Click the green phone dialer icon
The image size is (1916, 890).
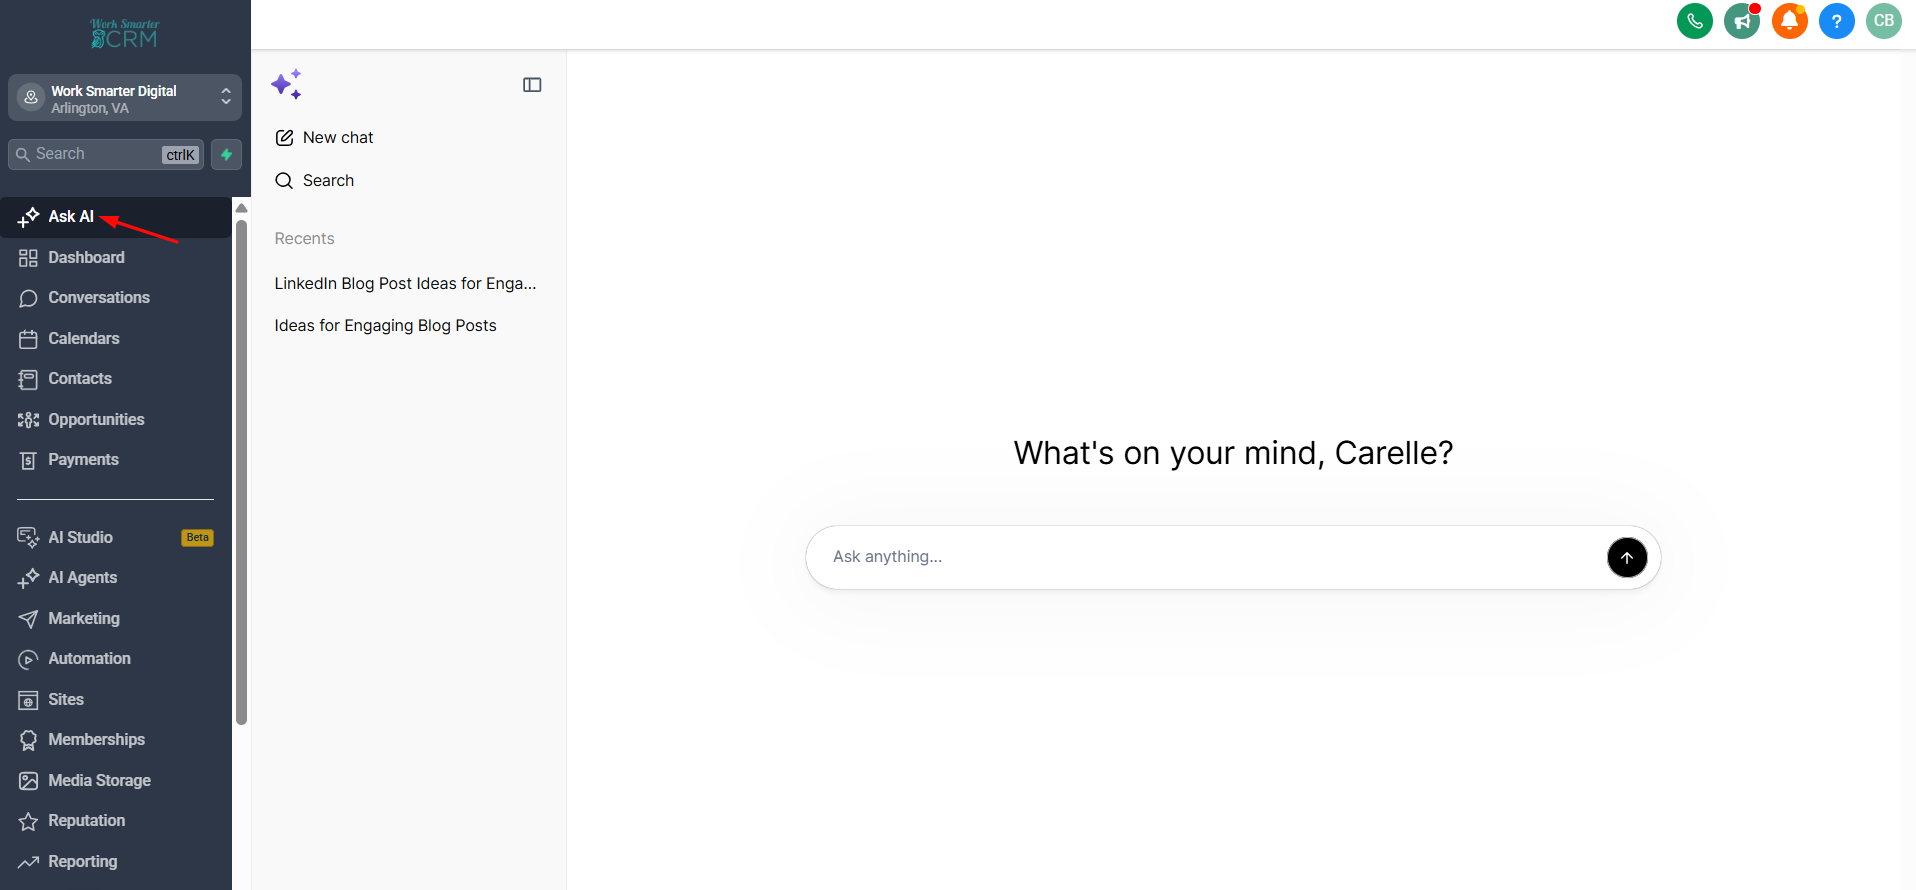1694,21
